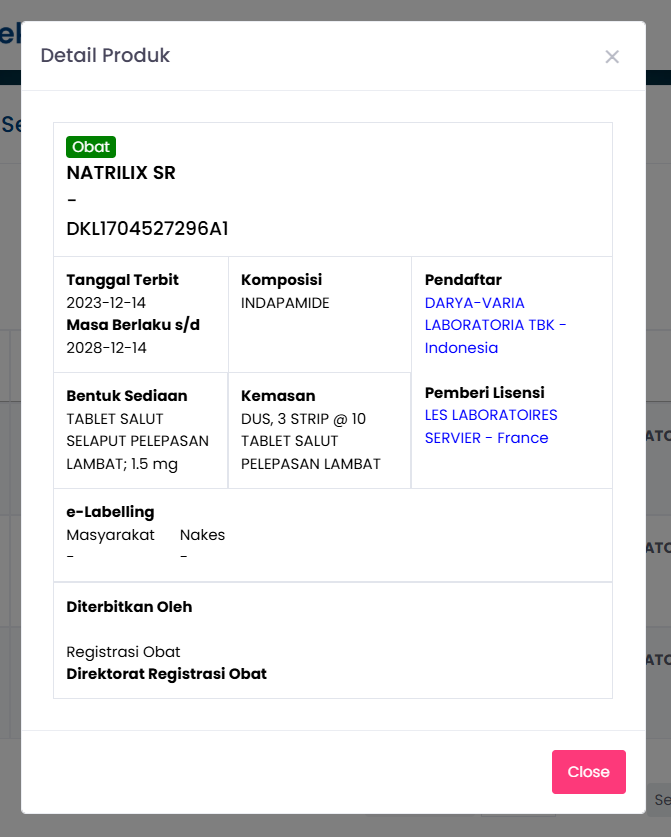Click the green Obat badge

click(x=91, y=147)
